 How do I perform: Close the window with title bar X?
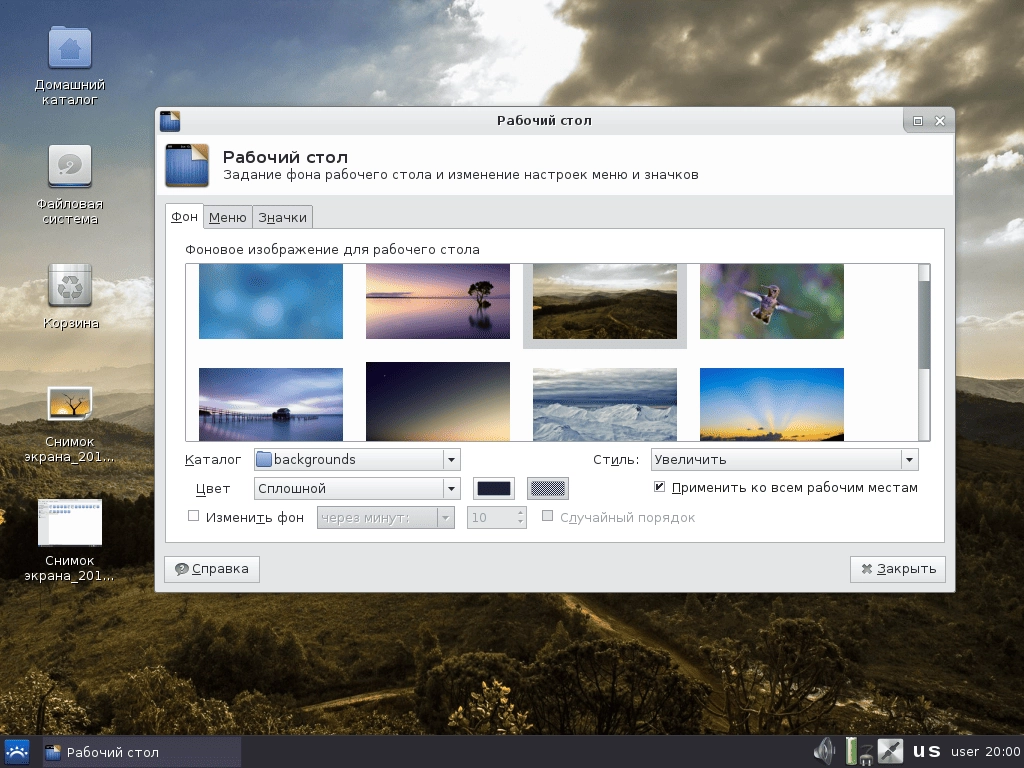coord(940,121)
